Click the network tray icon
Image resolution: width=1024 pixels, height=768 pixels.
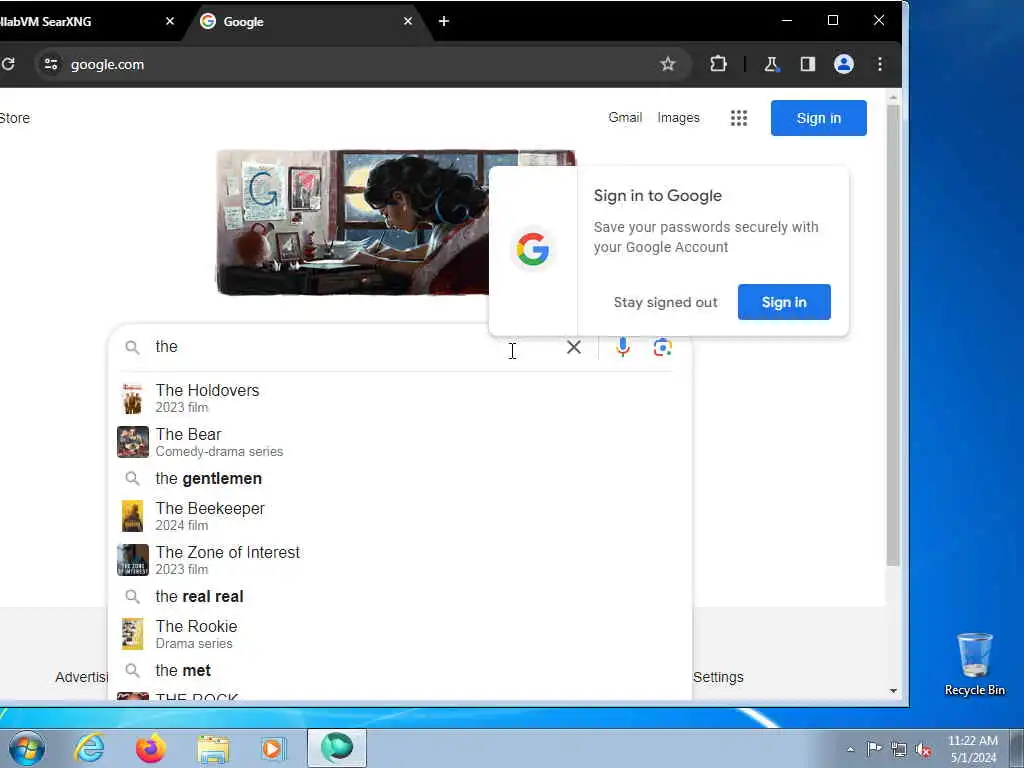coord(899,749)
